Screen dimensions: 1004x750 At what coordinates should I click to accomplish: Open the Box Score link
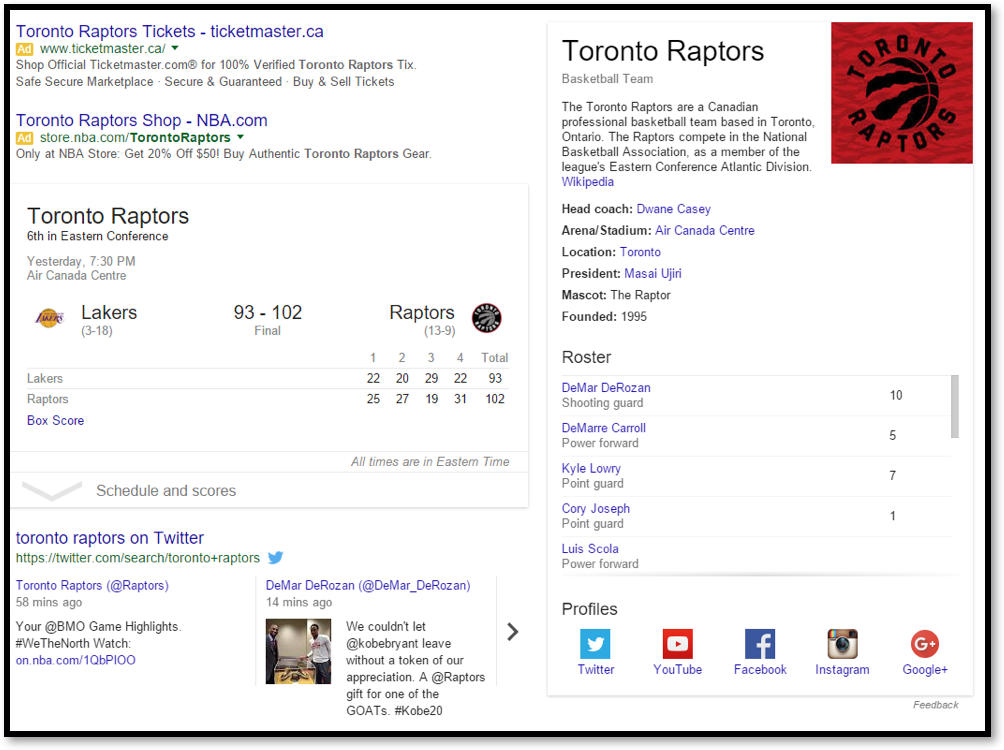click(55, 420)
